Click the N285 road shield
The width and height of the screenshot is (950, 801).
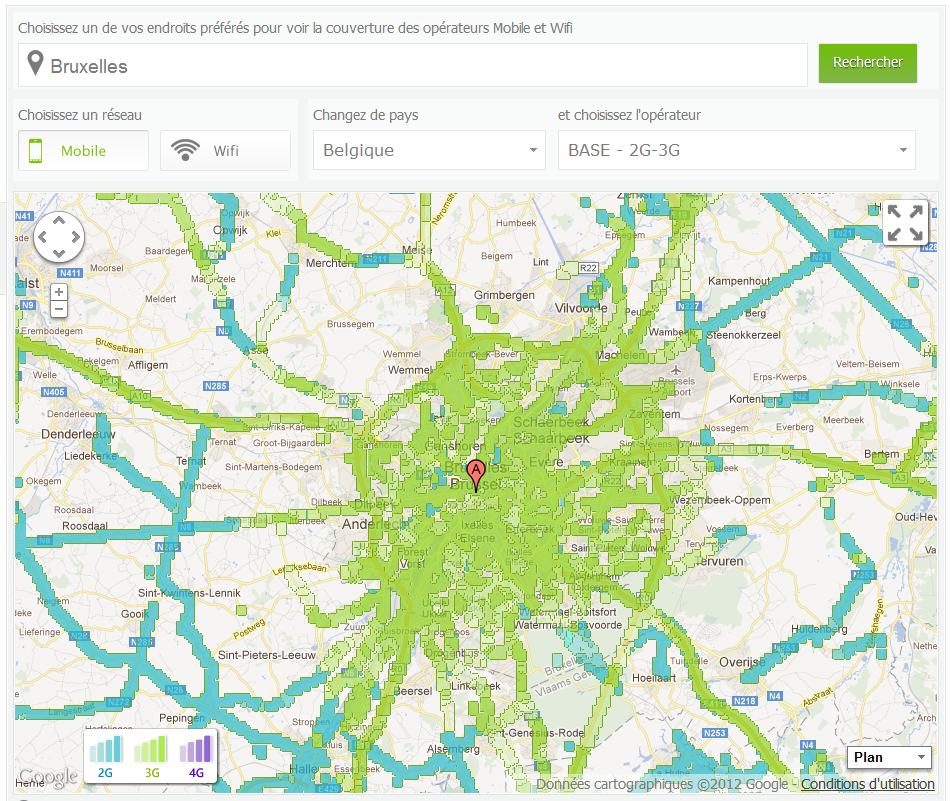pyautogui.click(x=216, y=386)
